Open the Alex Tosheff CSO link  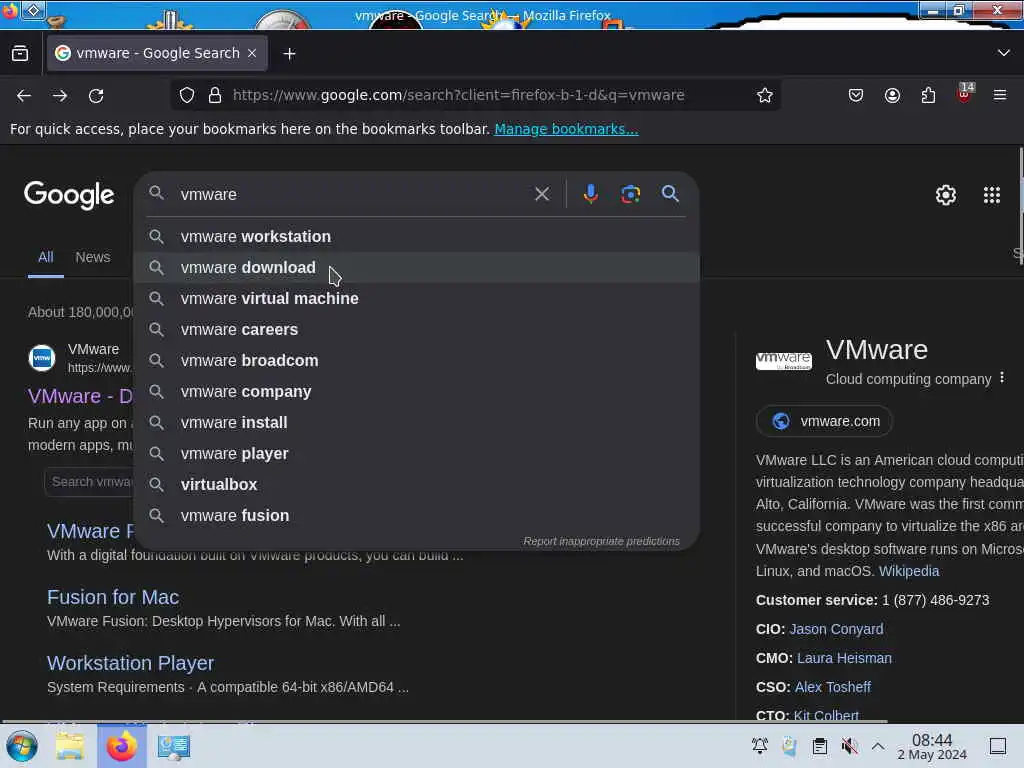(x=833, y=687)
